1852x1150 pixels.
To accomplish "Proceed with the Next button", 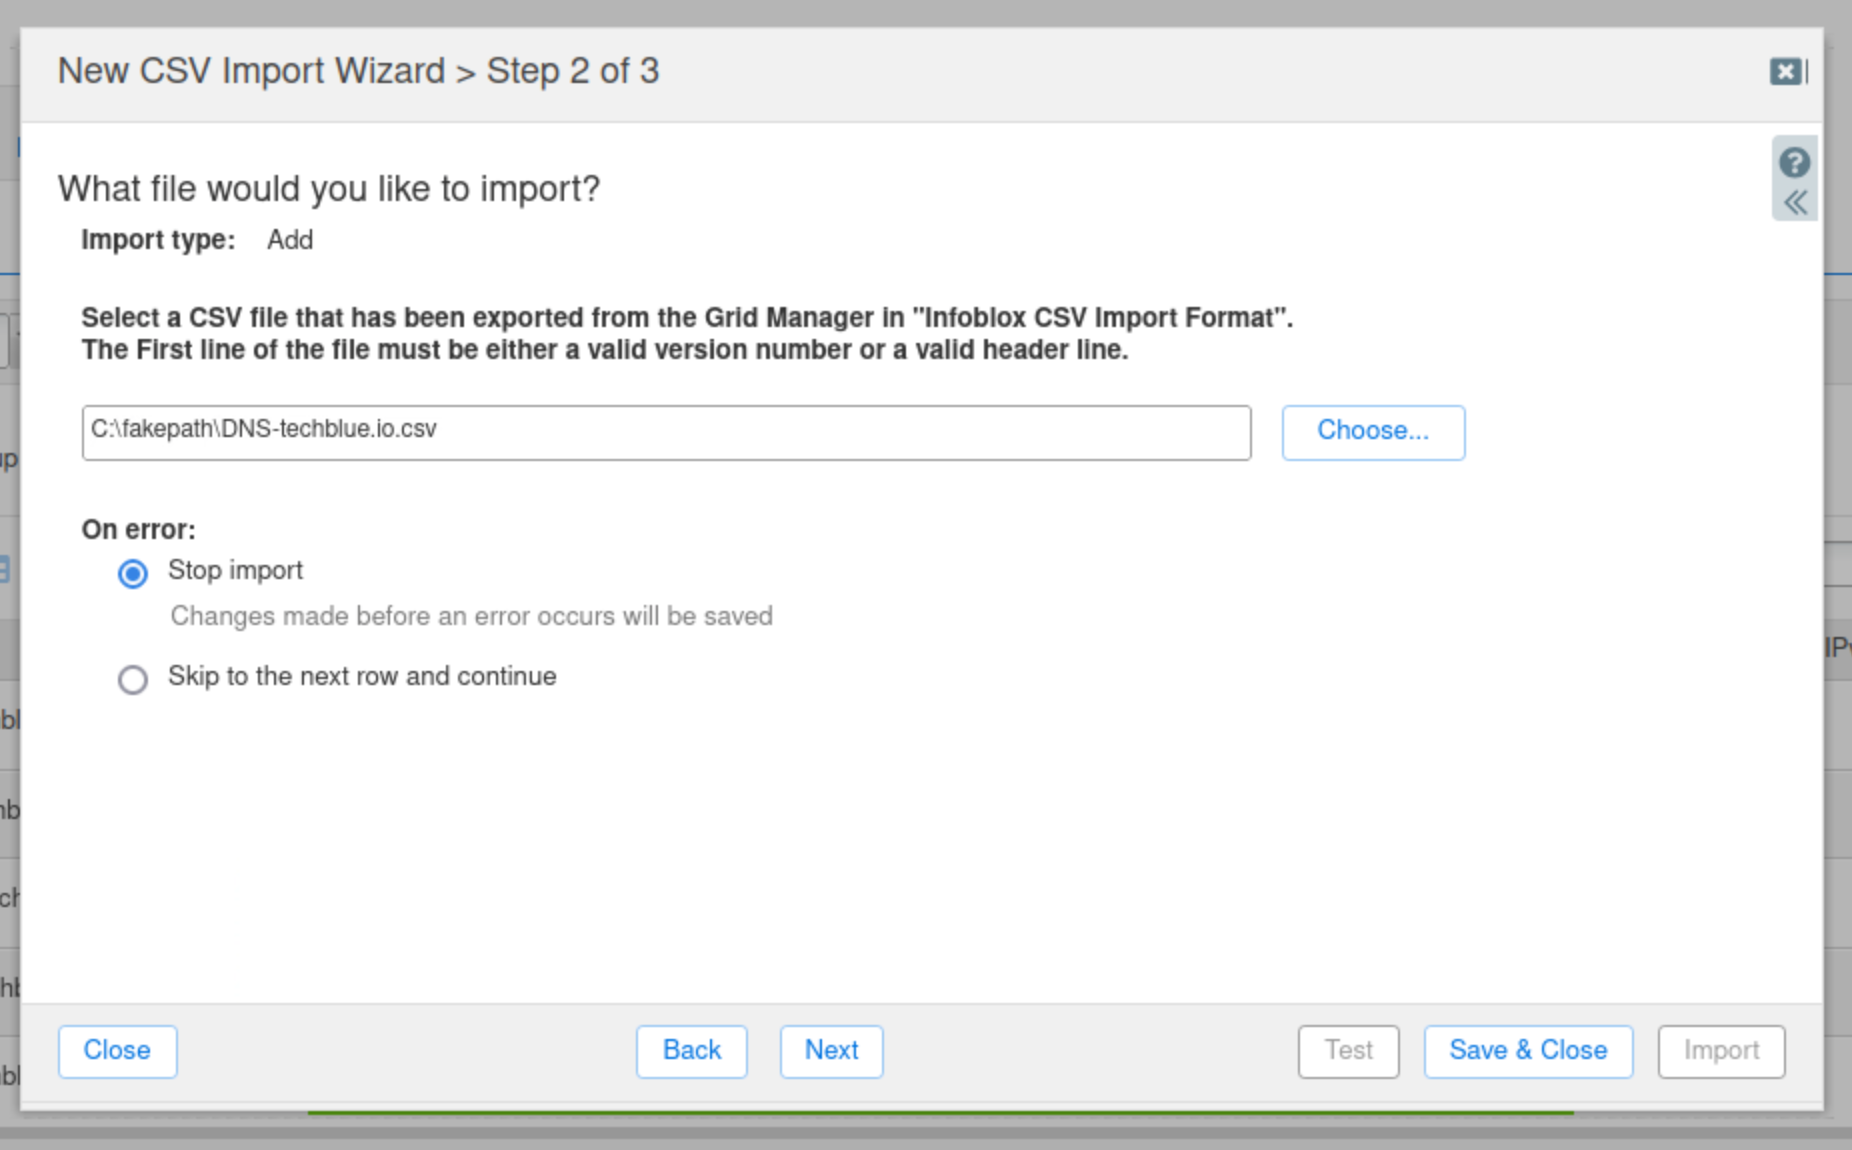I will [x=831, y=1051].
